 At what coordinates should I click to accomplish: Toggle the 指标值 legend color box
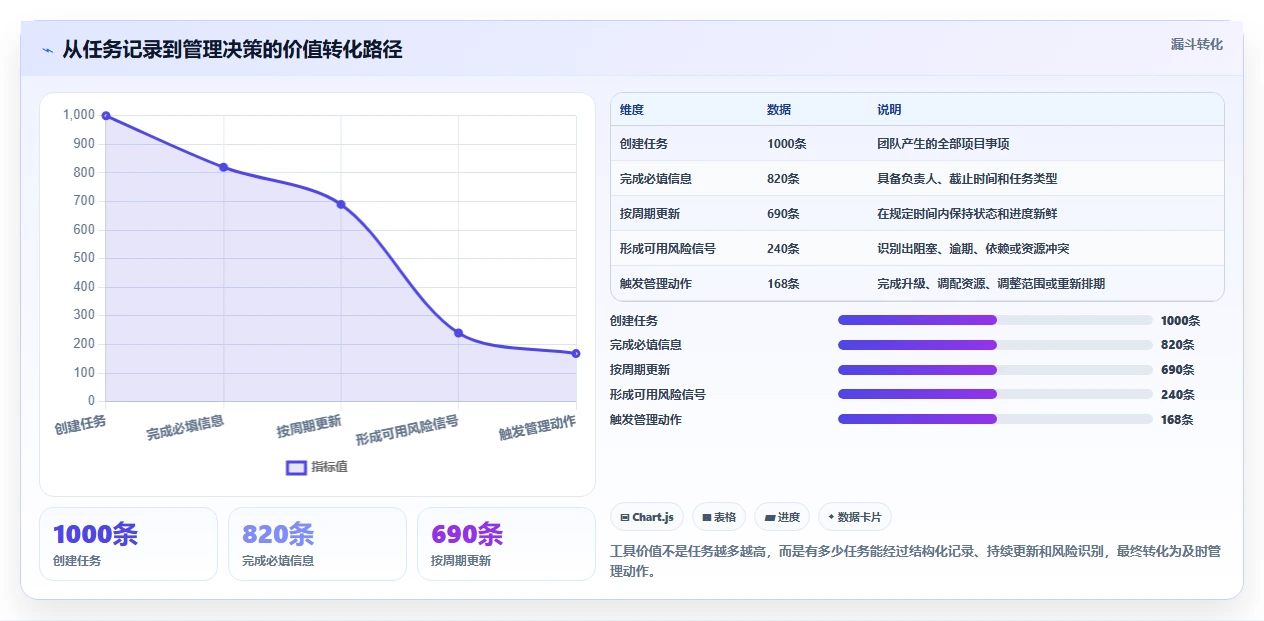(x=296, y=467)
